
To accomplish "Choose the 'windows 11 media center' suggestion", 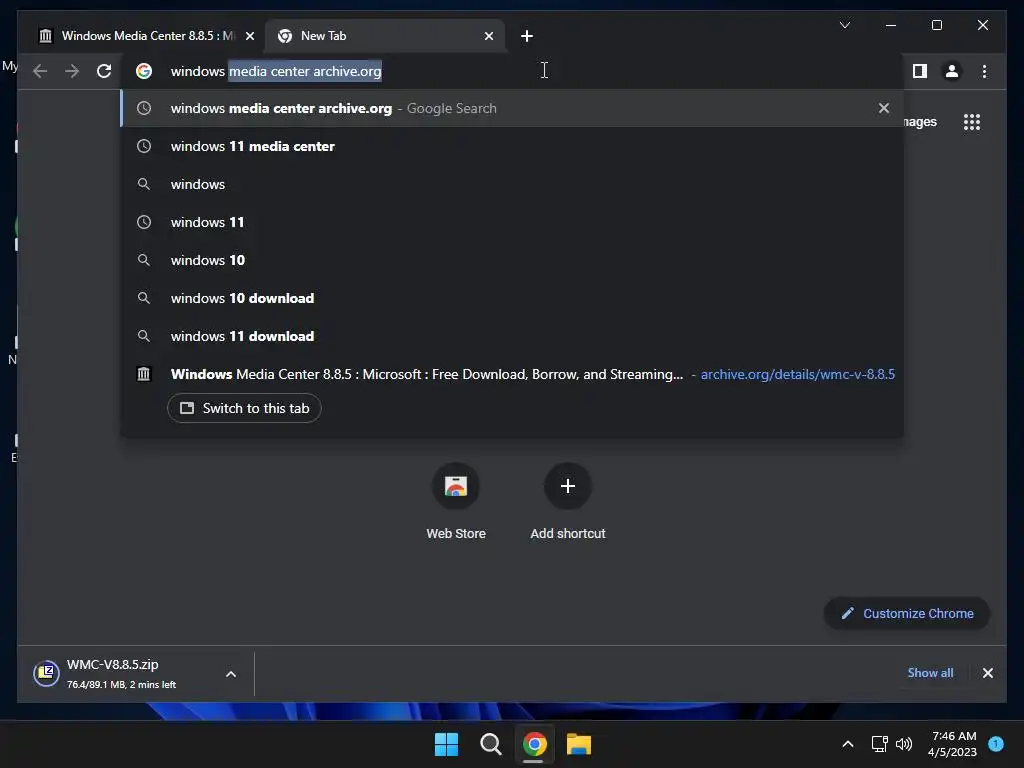I will point(512,146).
